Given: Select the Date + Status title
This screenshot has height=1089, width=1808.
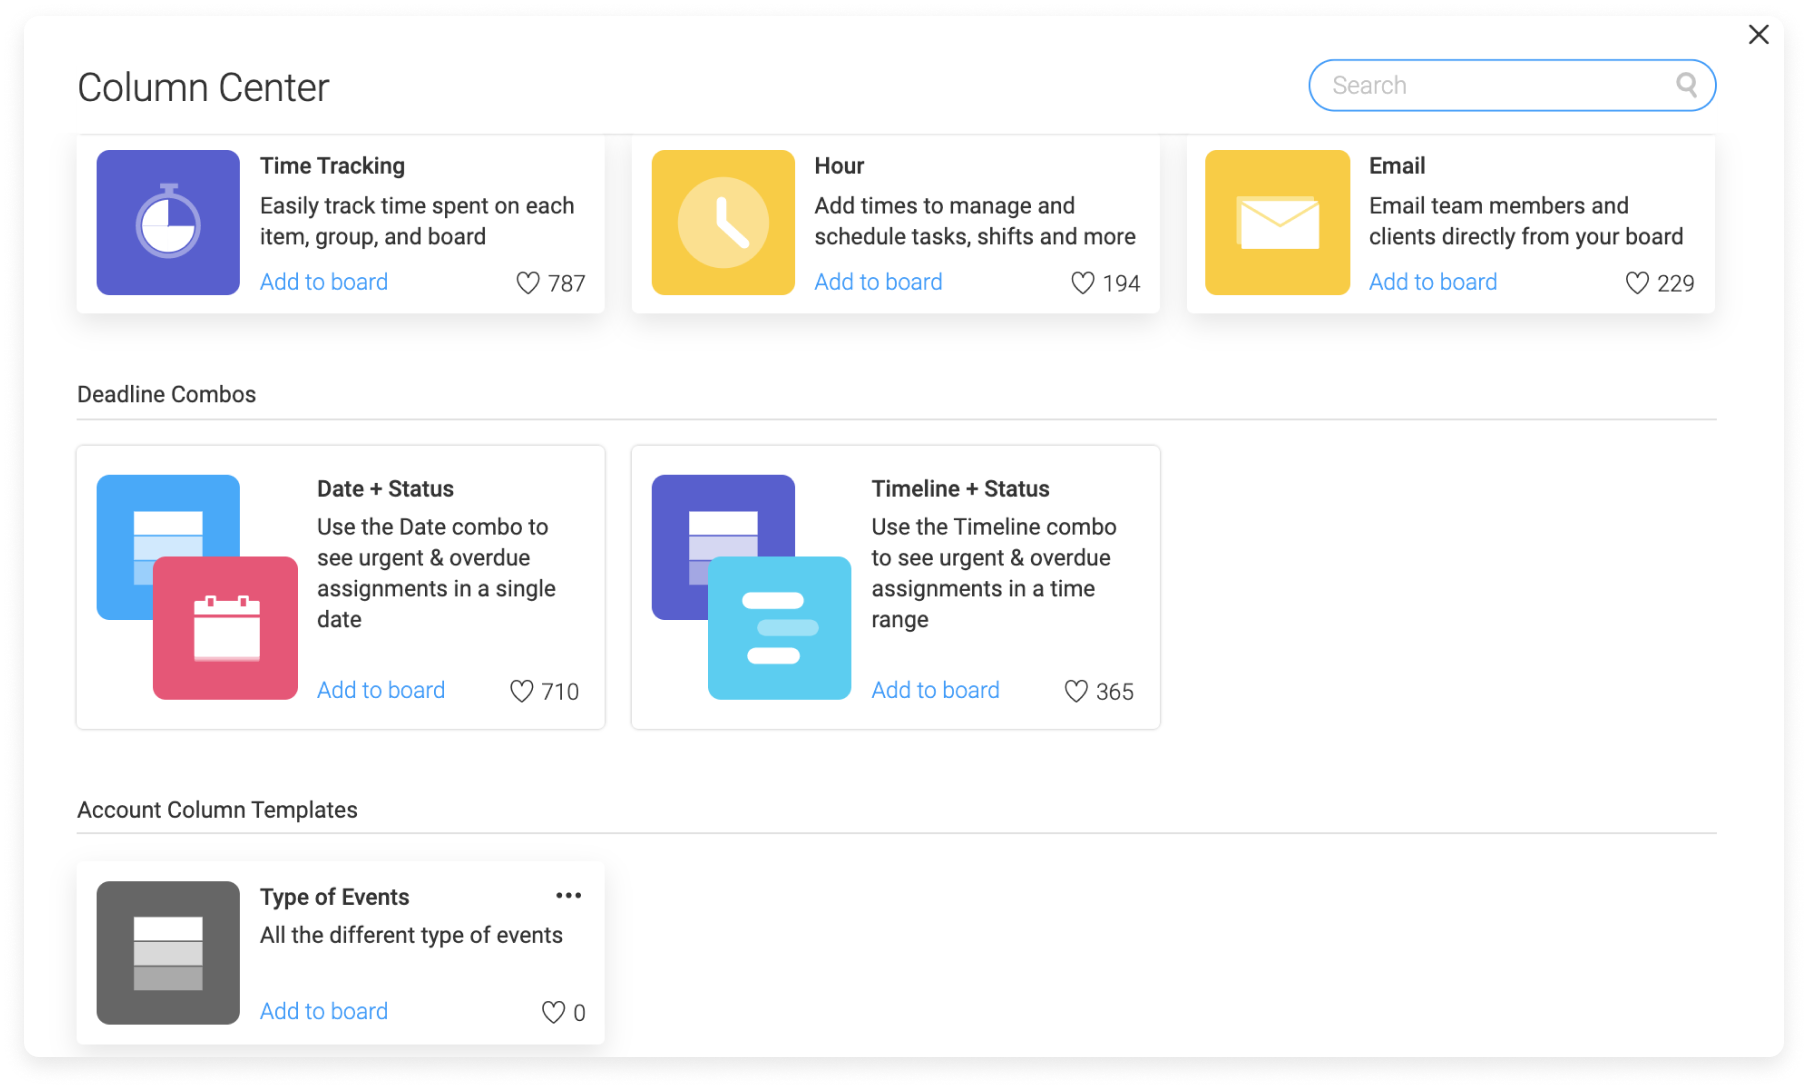Looking at the screenshot, I should [385, 489].
